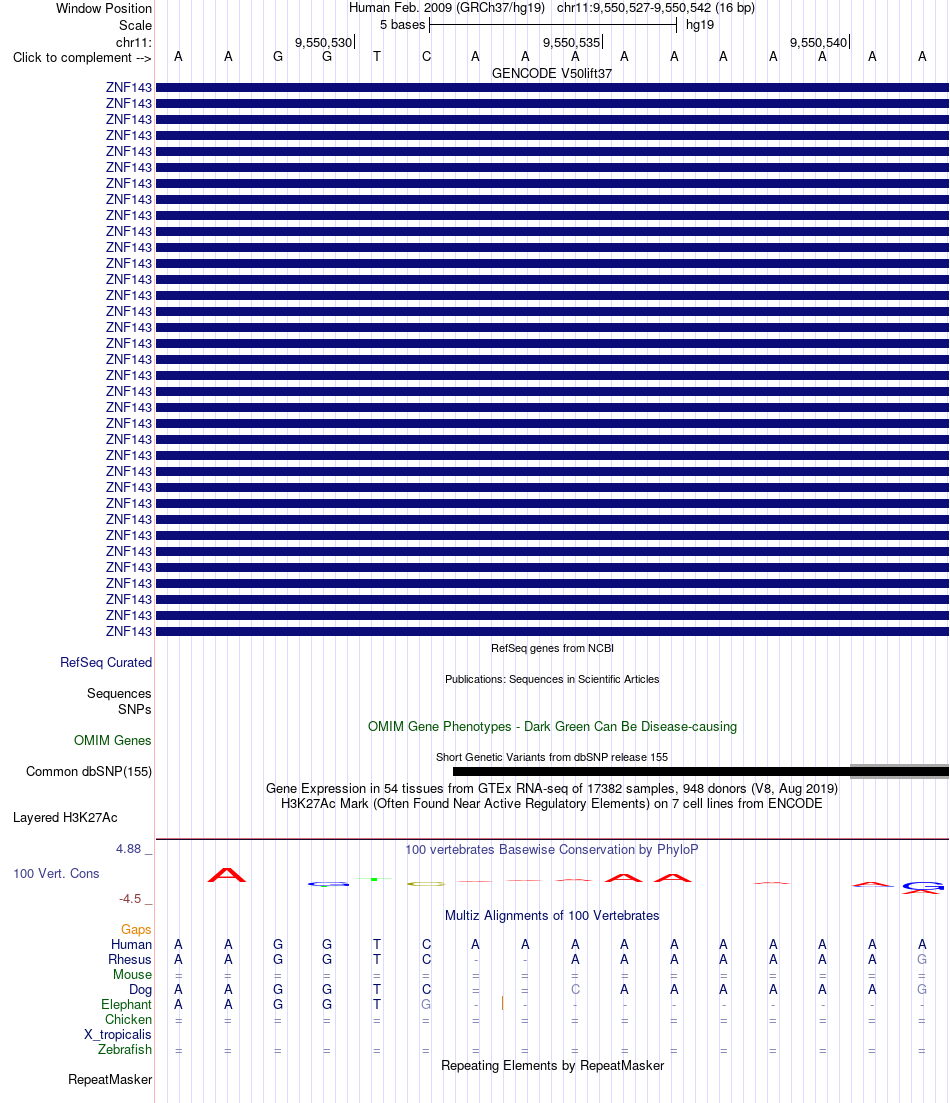The image size is (950, 1103).
Task: Click the 9,550,530 ruler position mark
Action: 324,42
